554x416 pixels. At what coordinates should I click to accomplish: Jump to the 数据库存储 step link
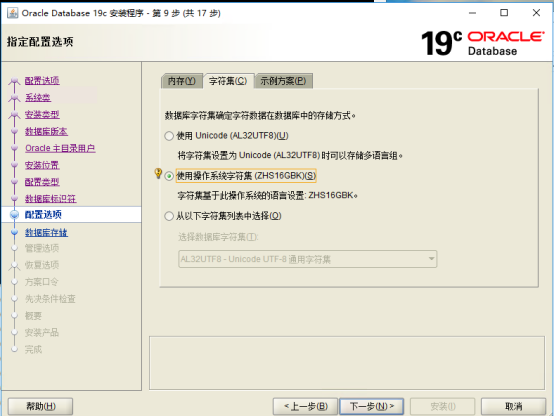[46, 232]
